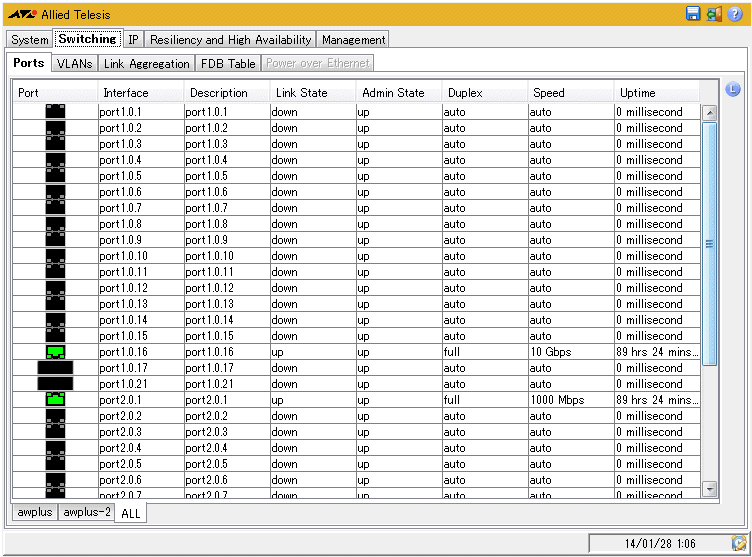The width and height of the screenshot is (752, 557).
Task: Click the port1.0.1 port icon
Action: pyautogui.click(x=55, y=111)
